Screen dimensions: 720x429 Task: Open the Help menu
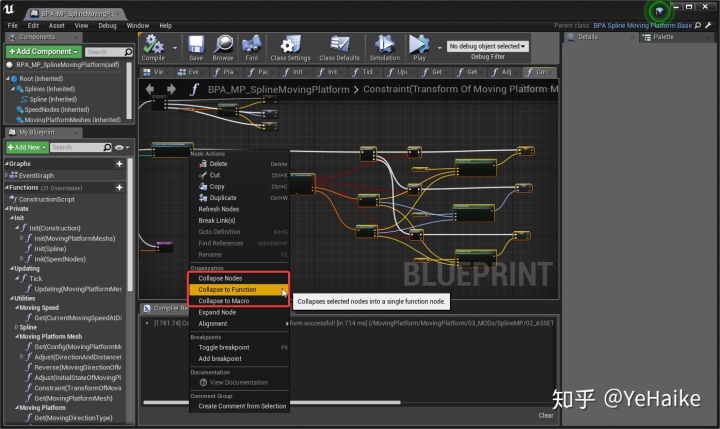tap(166, 26)
